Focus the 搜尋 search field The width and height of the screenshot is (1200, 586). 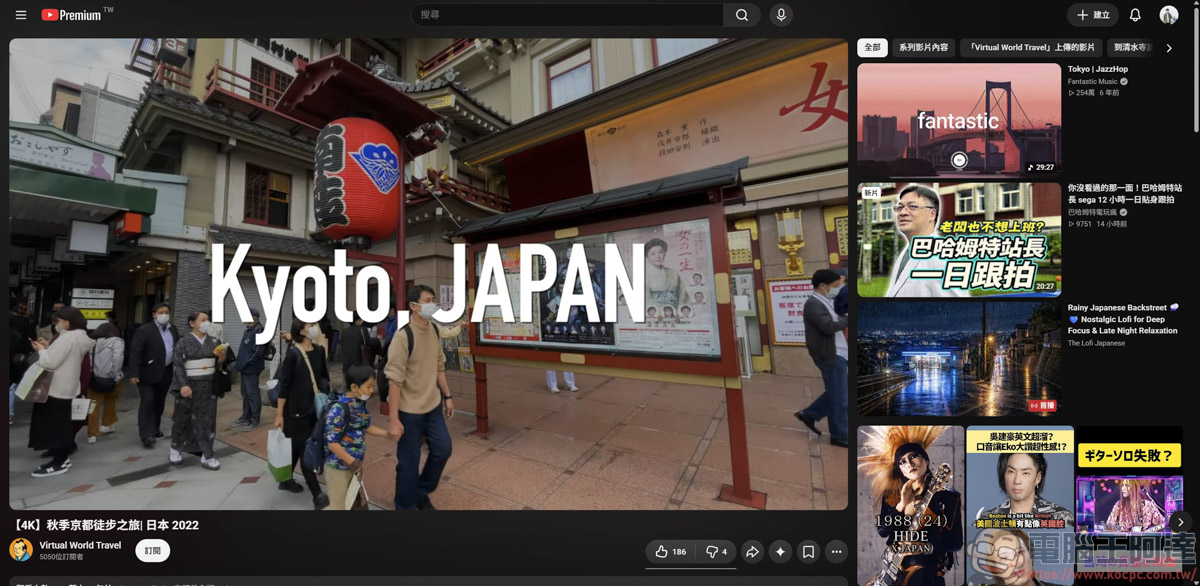coord(568,15)
